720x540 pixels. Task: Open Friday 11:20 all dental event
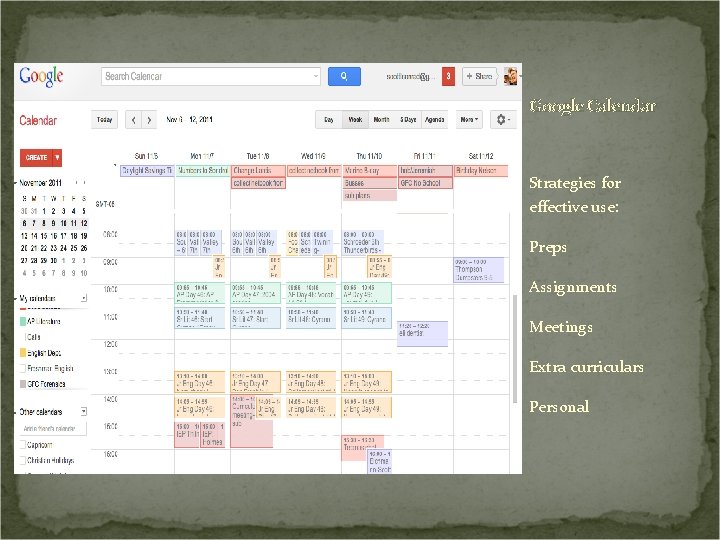click(422, 334)
